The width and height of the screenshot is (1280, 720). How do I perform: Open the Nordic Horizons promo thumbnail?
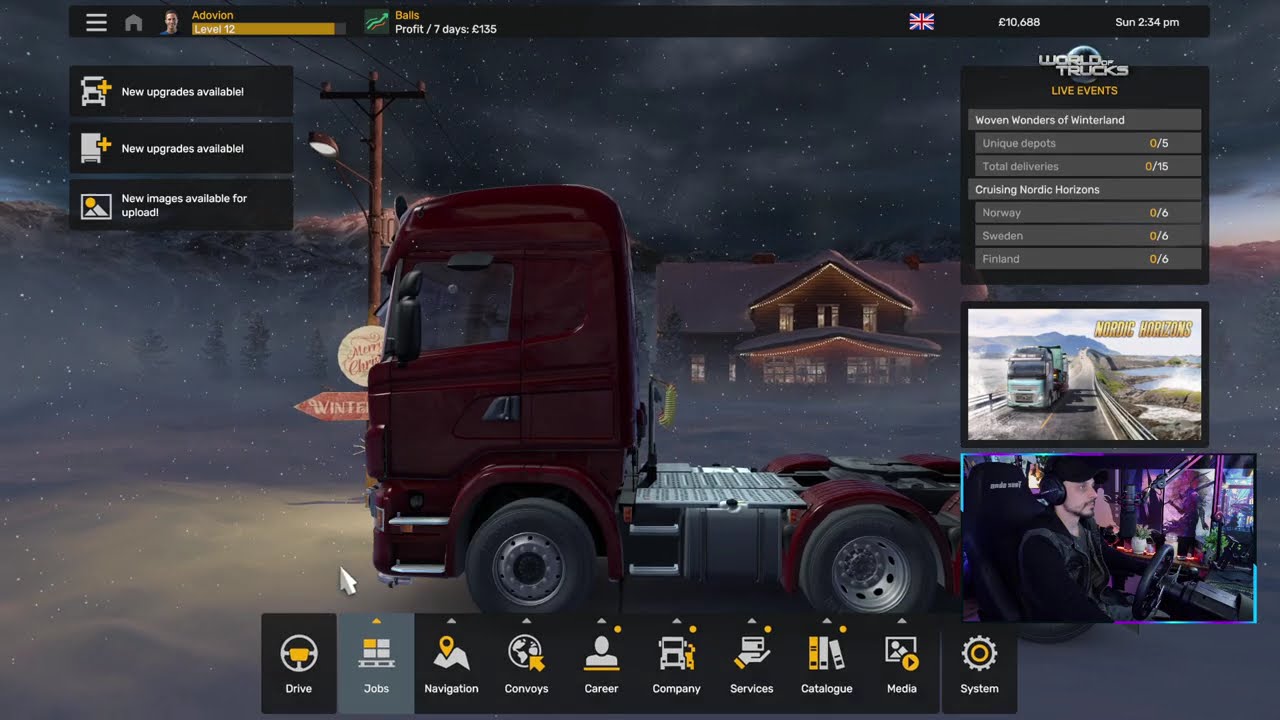pyautogui.click(x=1084, y=375)
